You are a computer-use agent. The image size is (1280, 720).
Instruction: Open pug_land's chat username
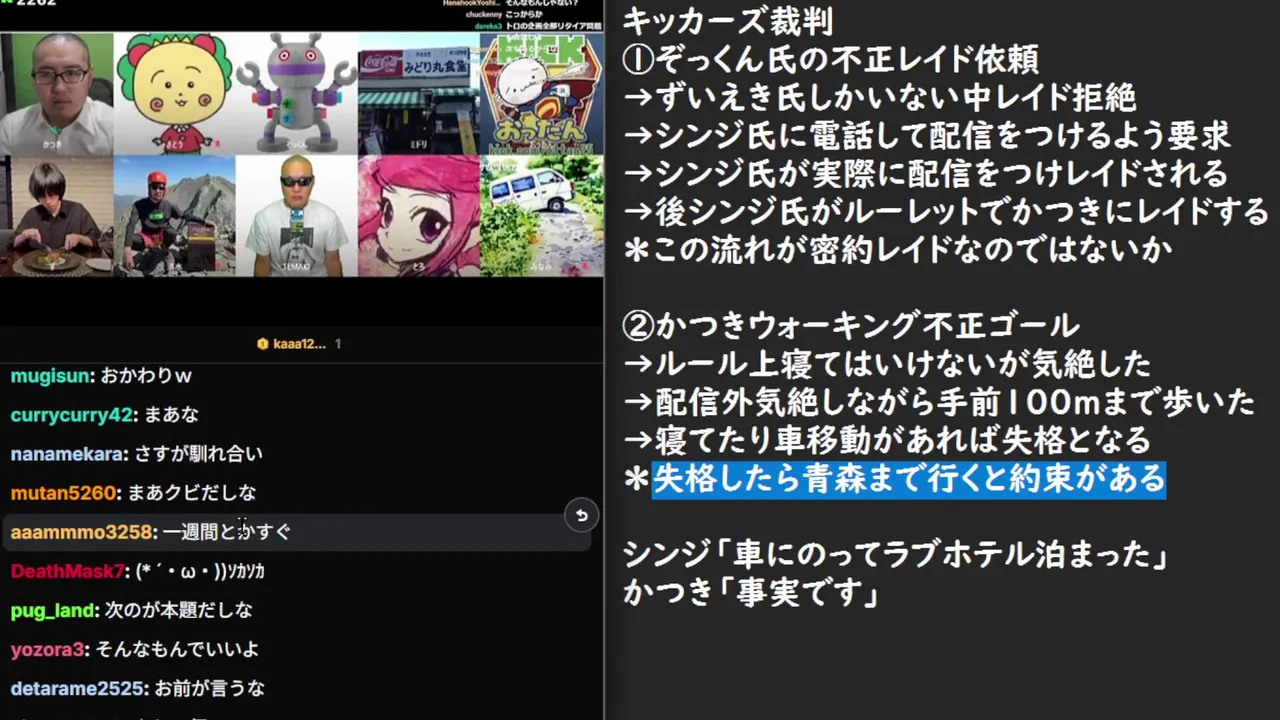[x=52, y=610]
